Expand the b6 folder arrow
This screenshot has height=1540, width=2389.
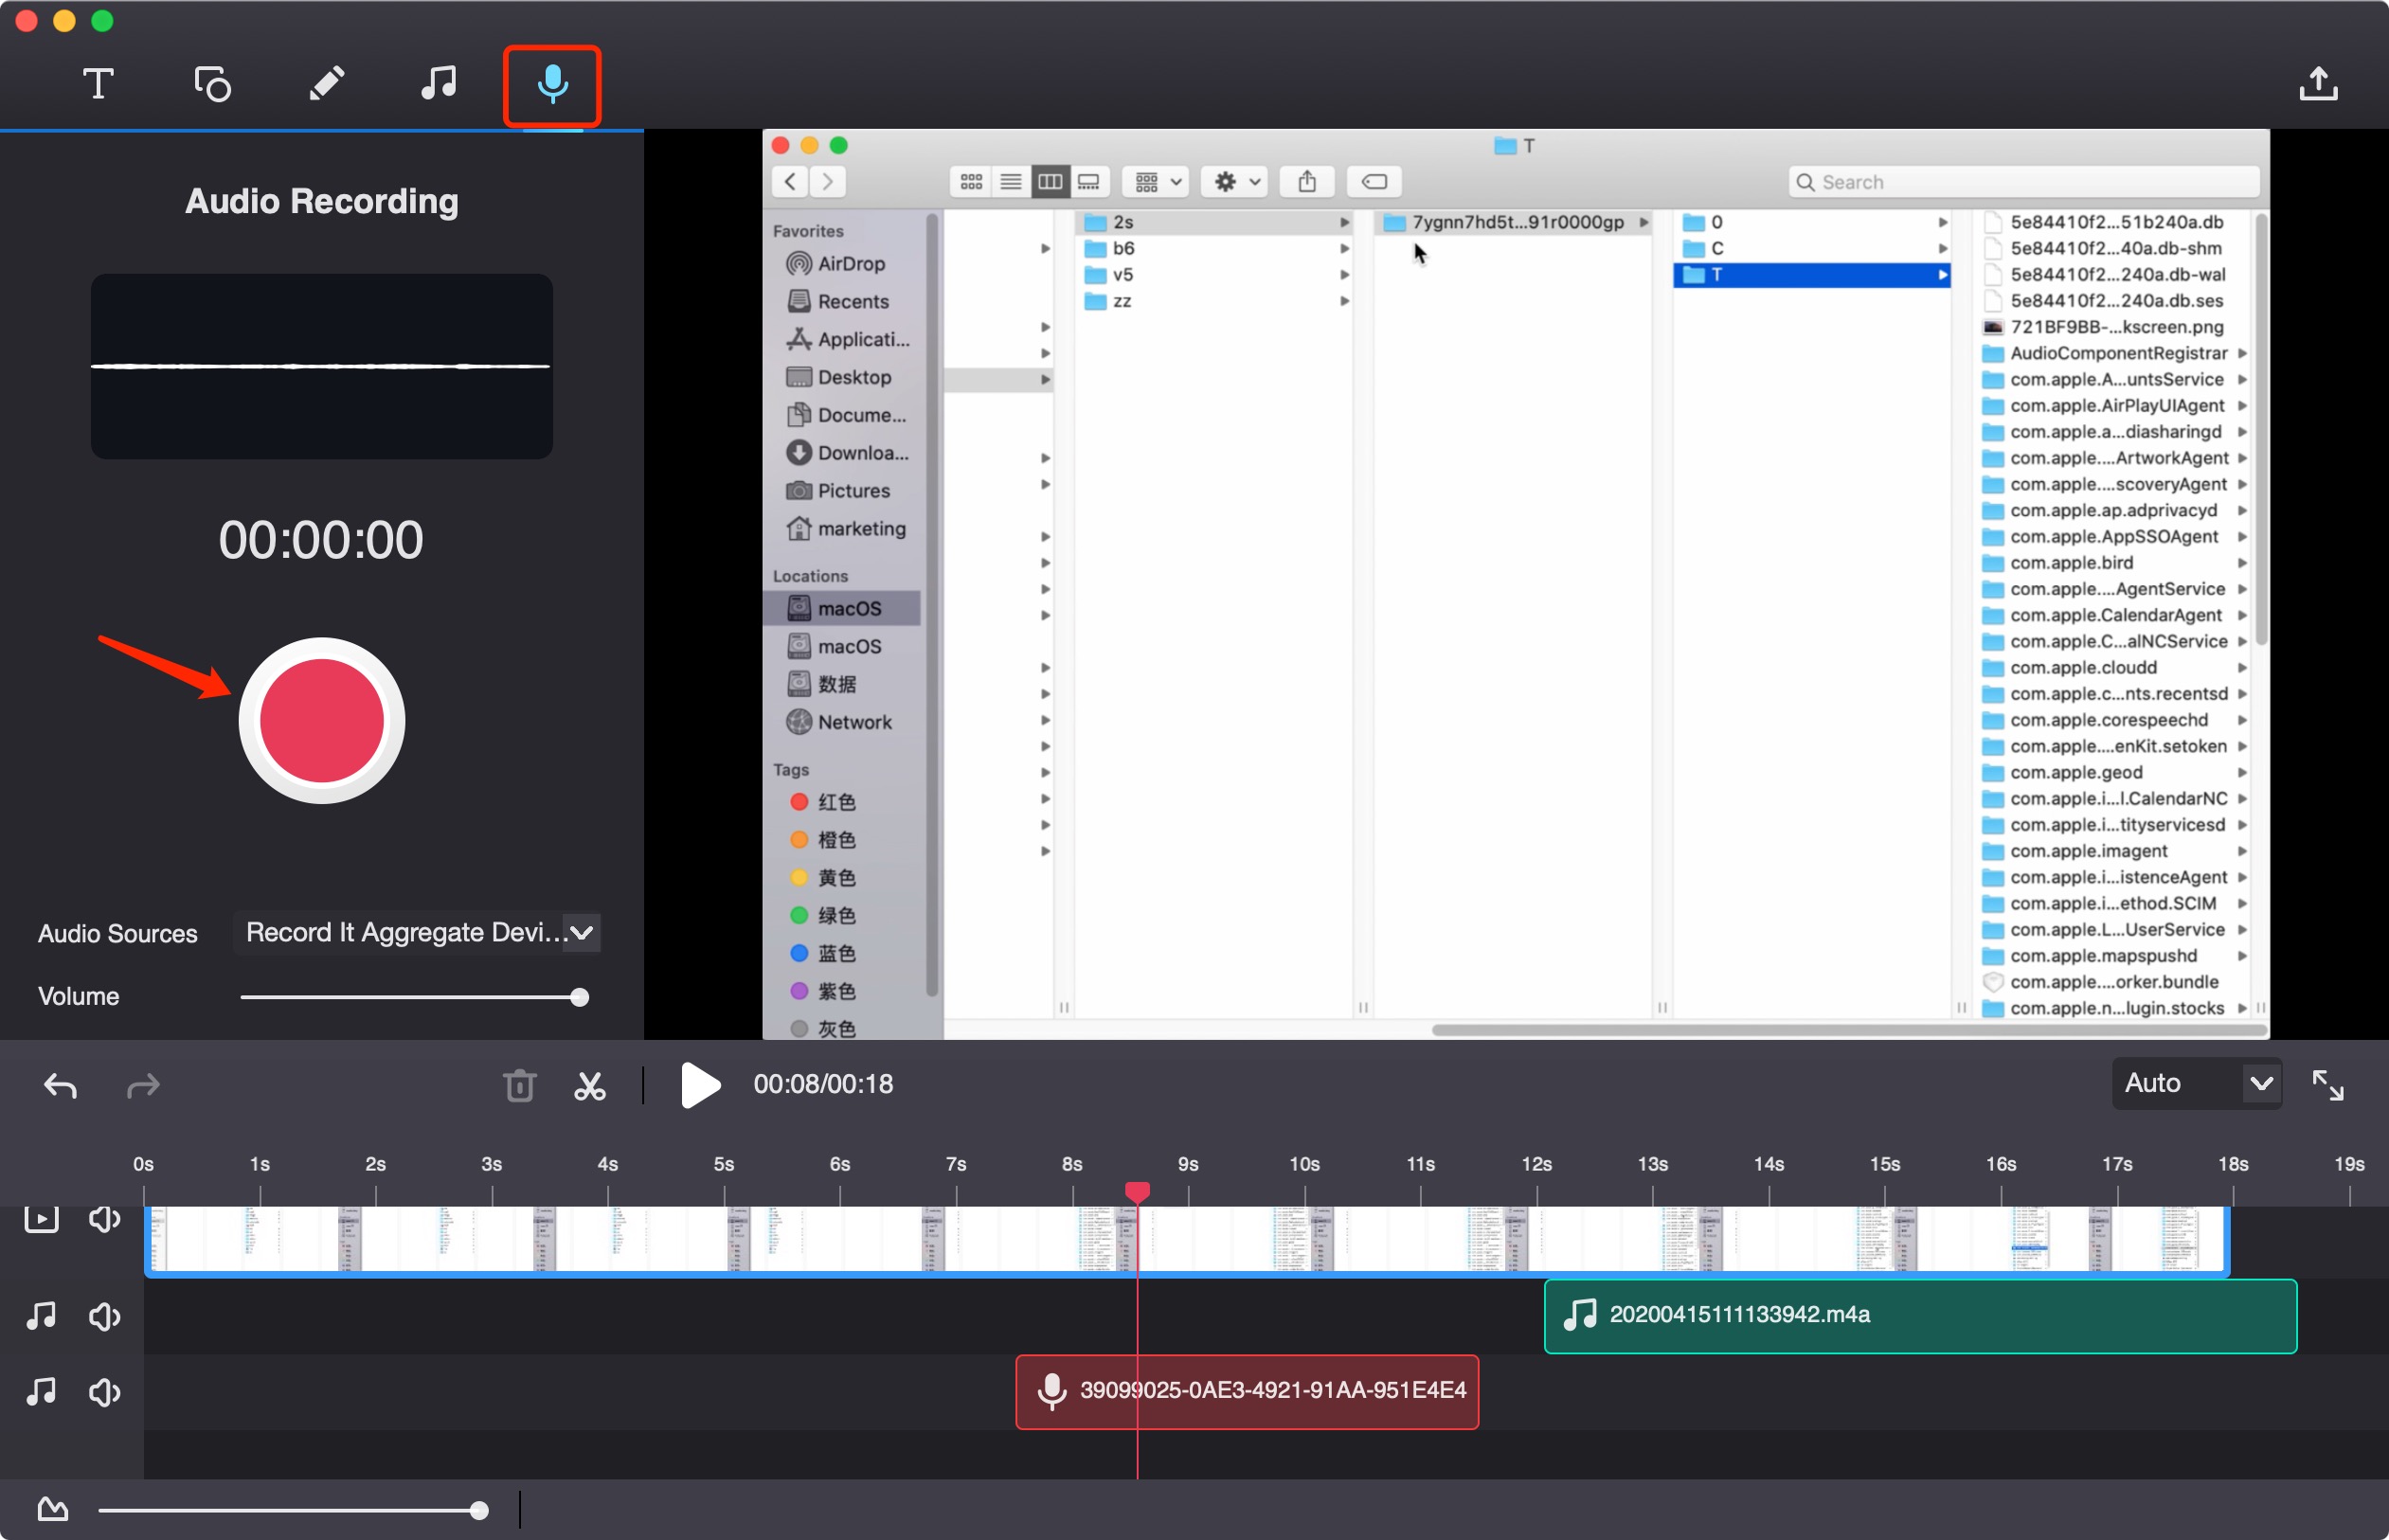point(1344,248)
